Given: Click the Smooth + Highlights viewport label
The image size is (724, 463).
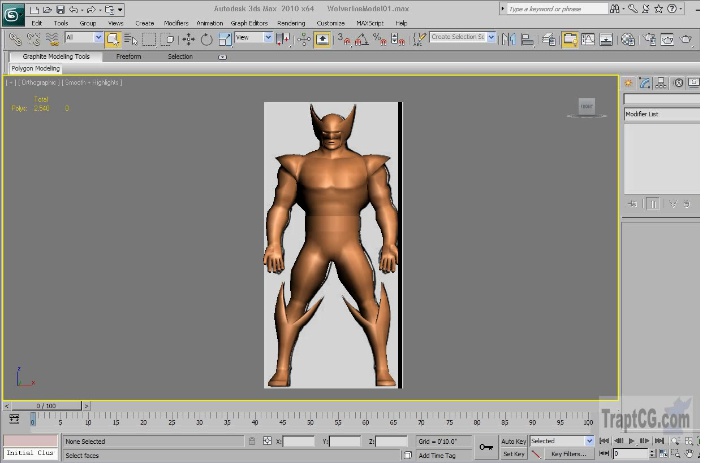Looking at the screenshot, I should [92, 83].
